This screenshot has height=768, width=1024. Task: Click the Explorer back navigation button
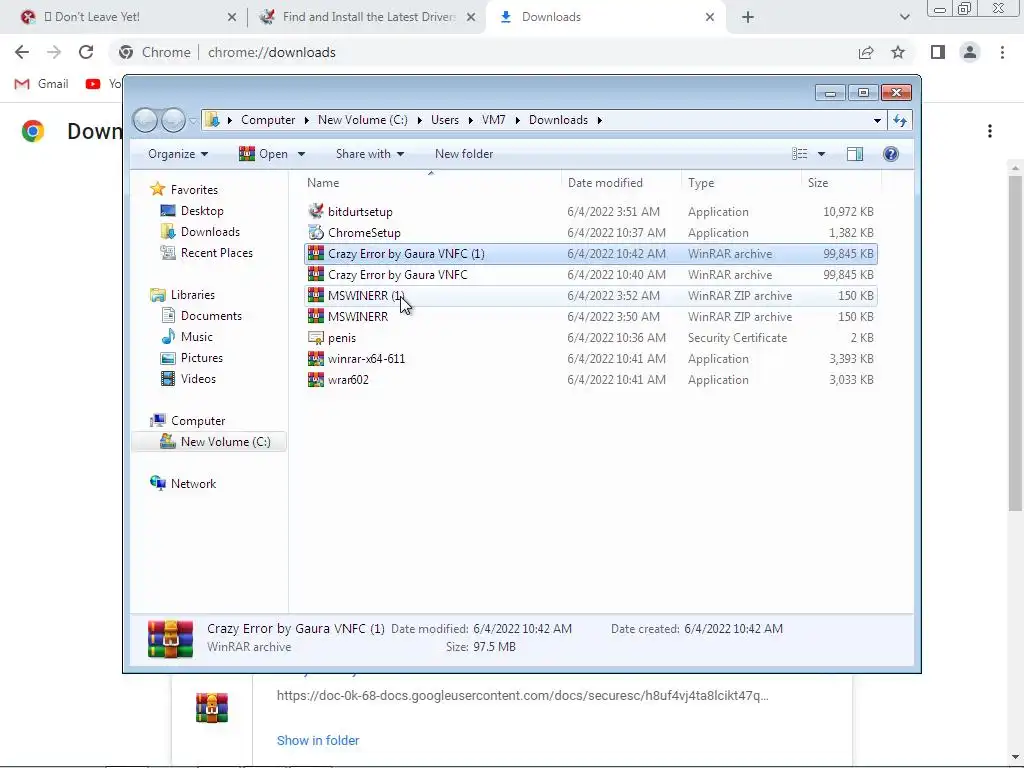(x=145, y=120)
